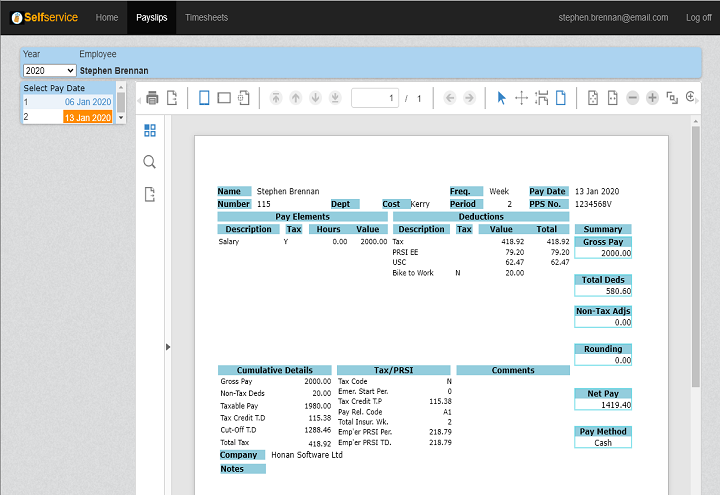Click the zoom in plus icon

click(x=652, y=98)
